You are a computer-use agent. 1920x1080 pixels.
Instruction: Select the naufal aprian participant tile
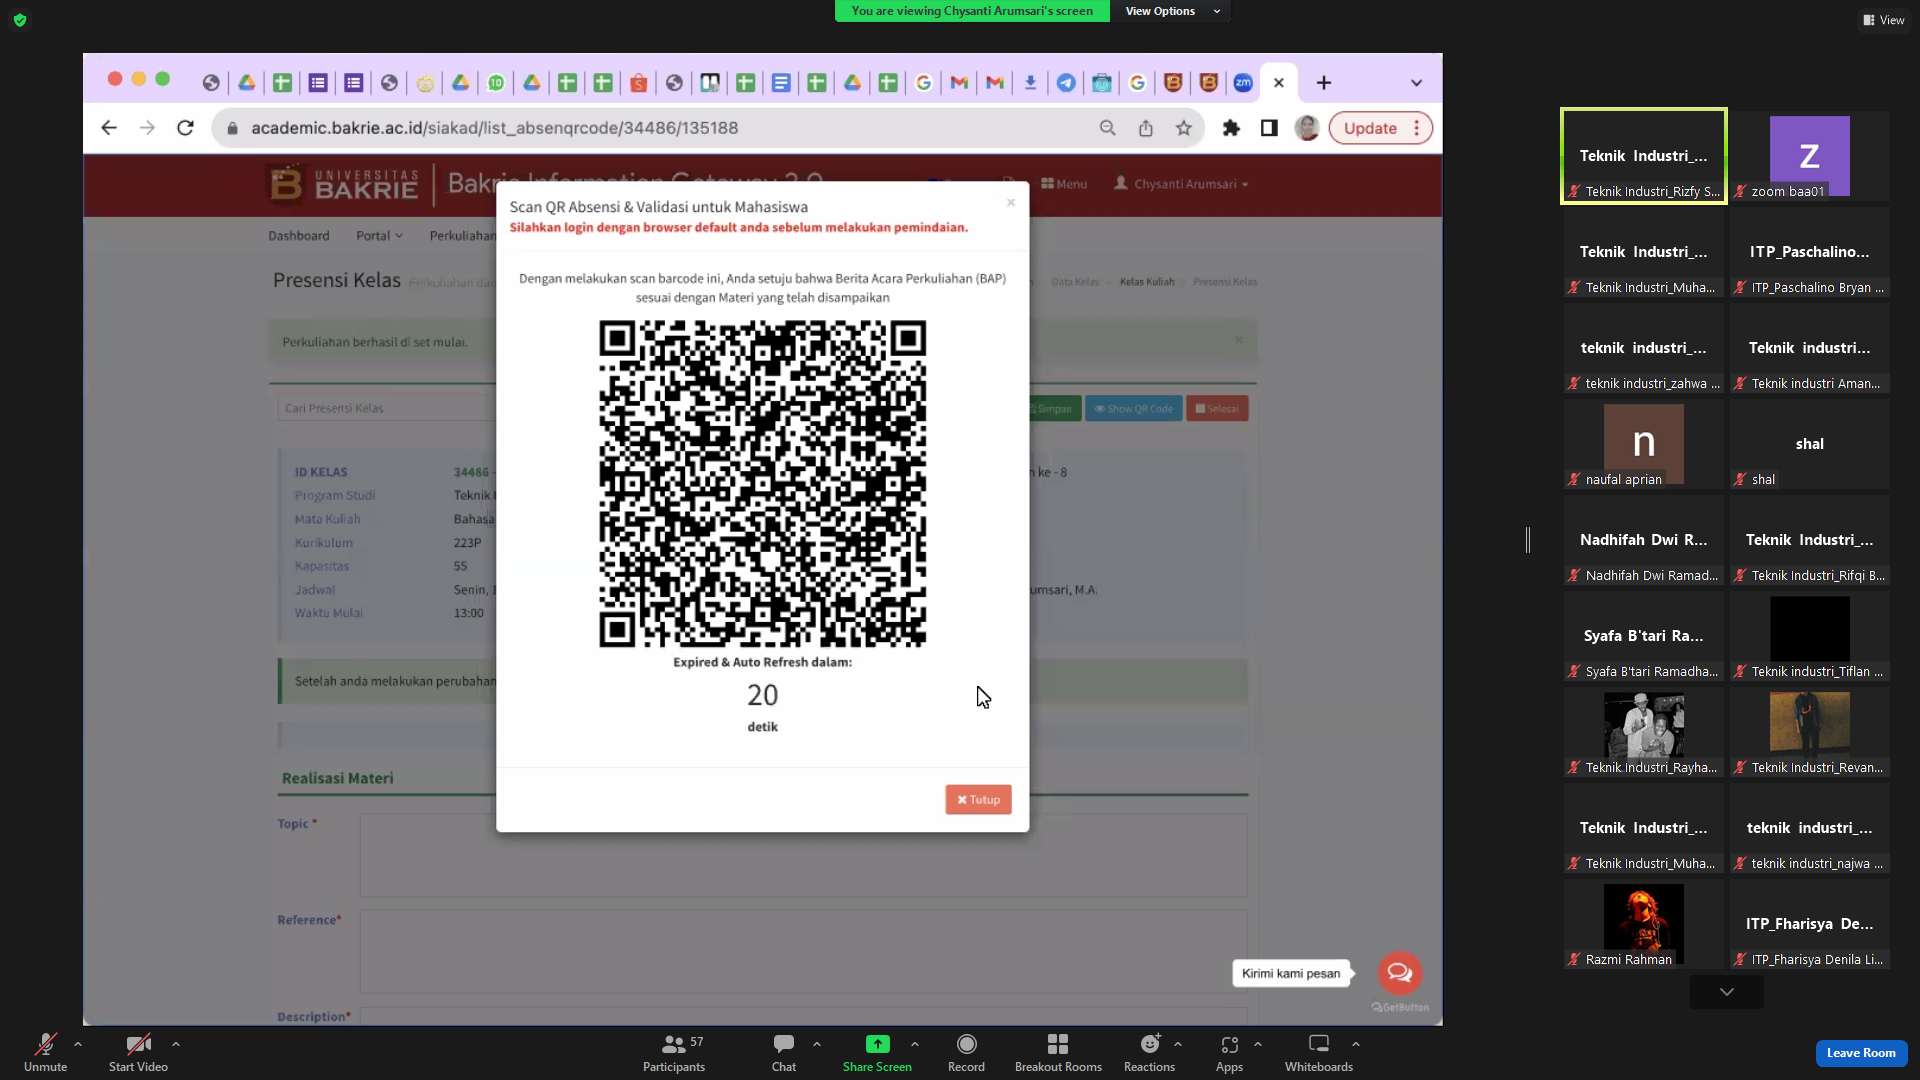pyautogui.click(x=1644, y=445)
